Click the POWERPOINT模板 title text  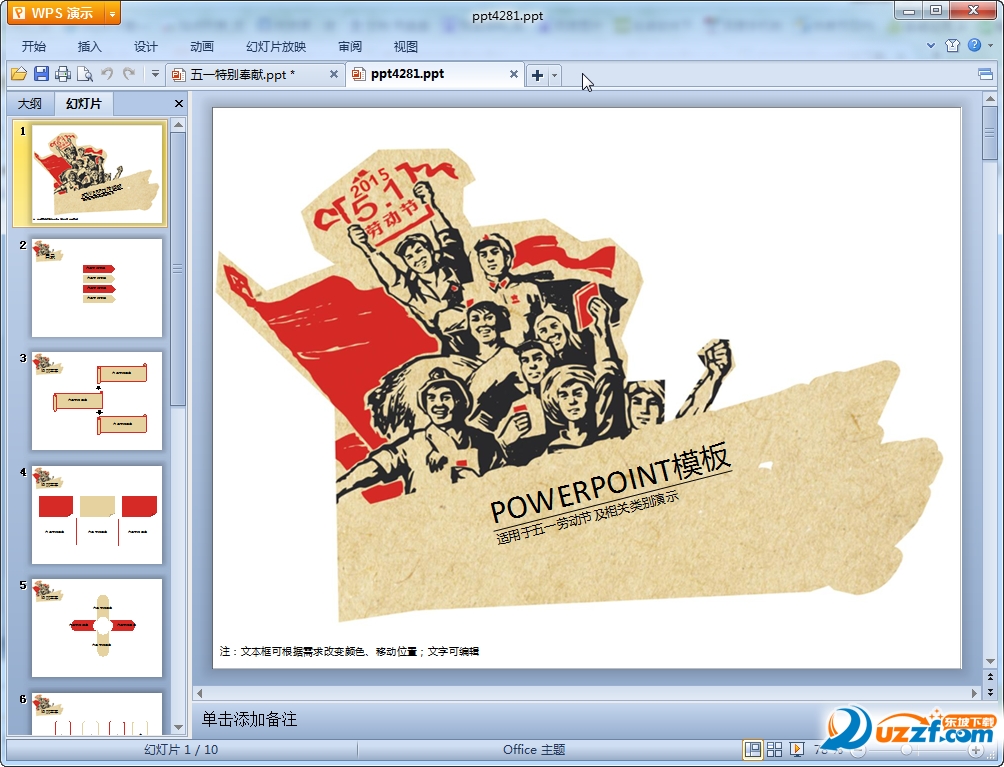click(610, 481)
